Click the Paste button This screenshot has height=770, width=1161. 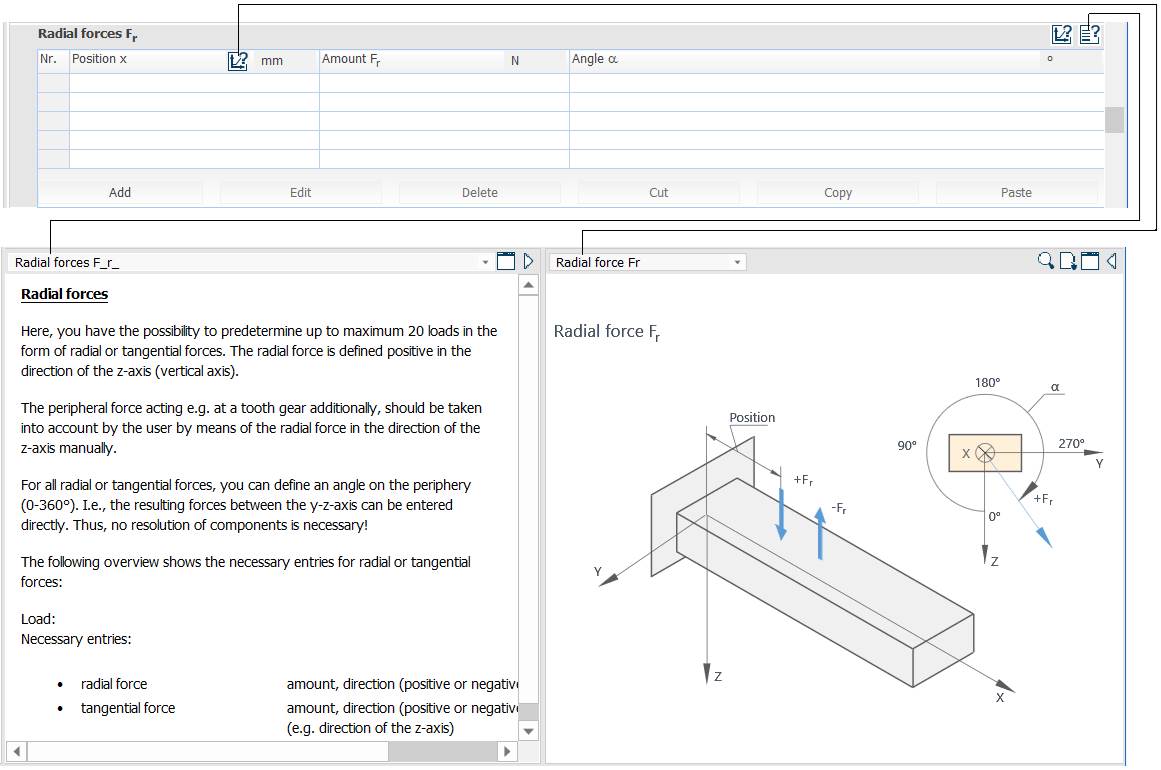click(x=1017, y=192)
